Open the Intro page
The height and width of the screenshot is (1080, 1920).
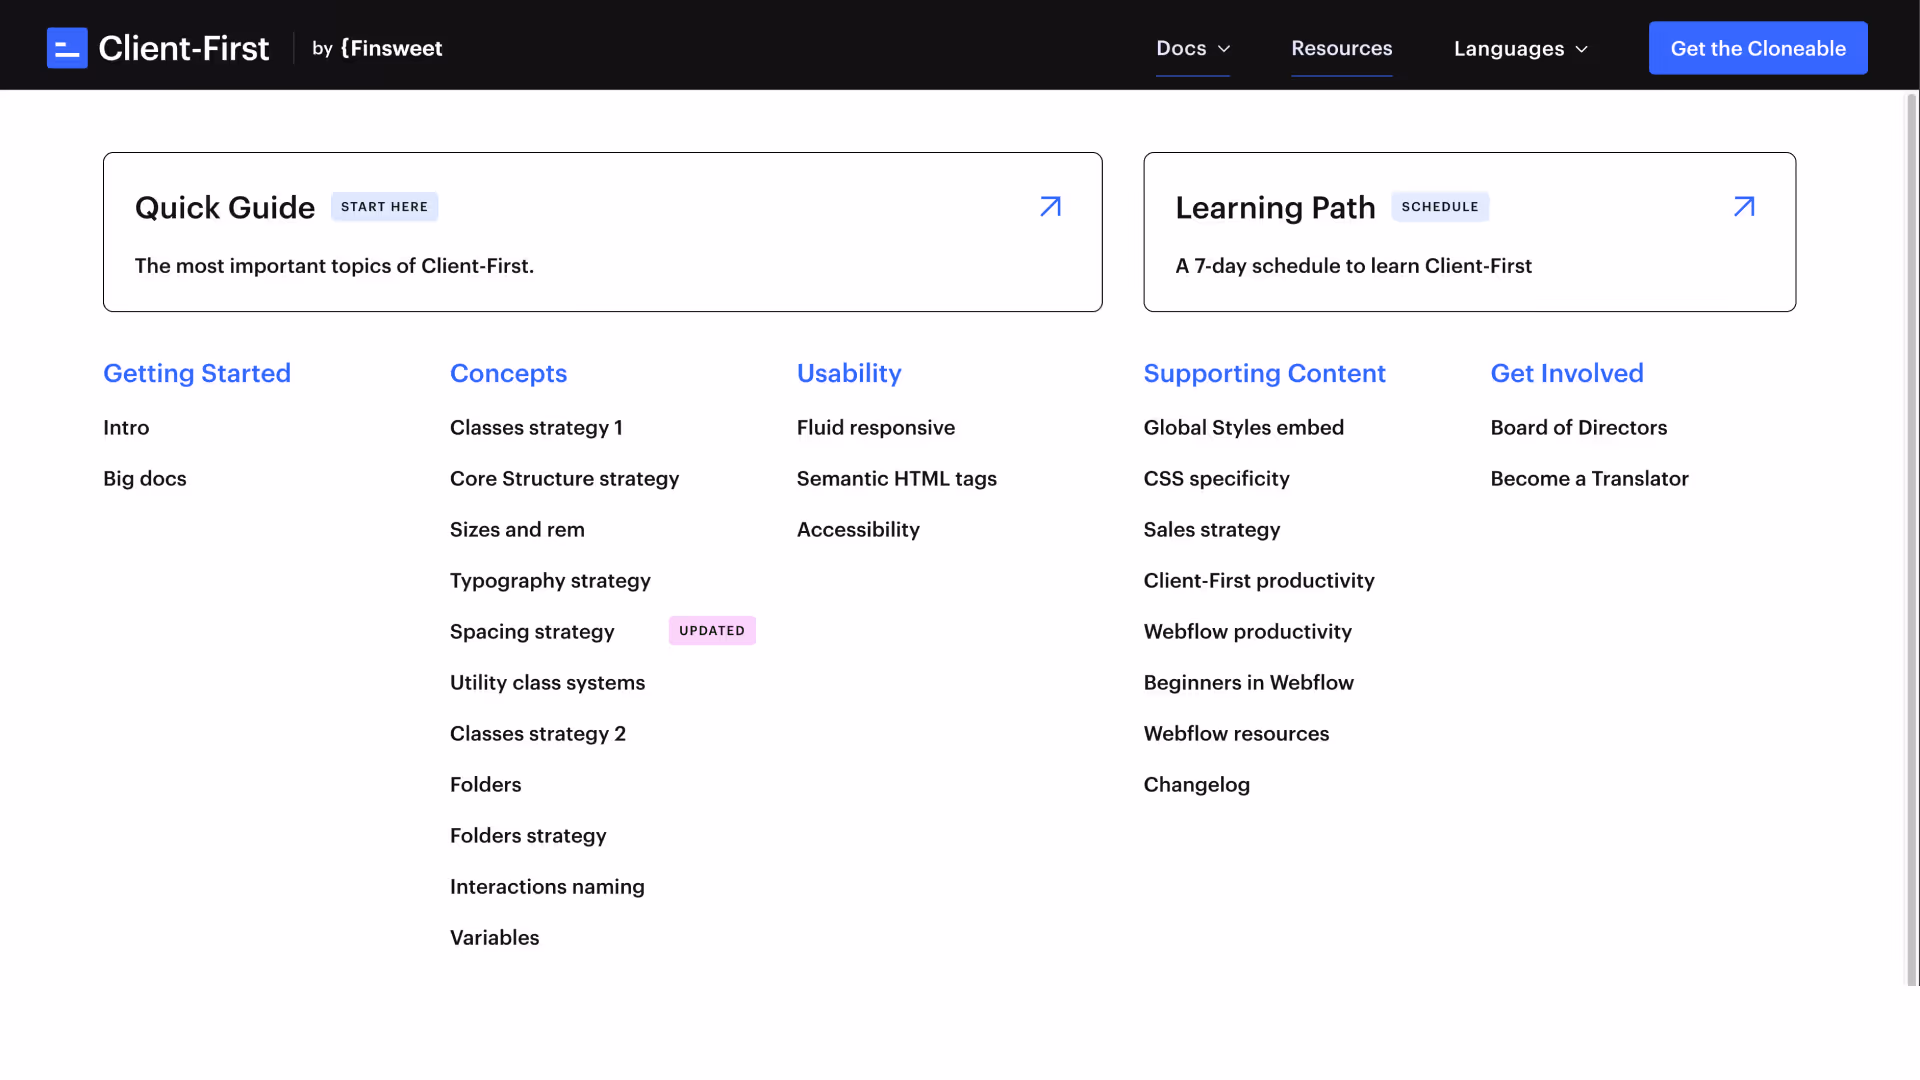(126, 428)
